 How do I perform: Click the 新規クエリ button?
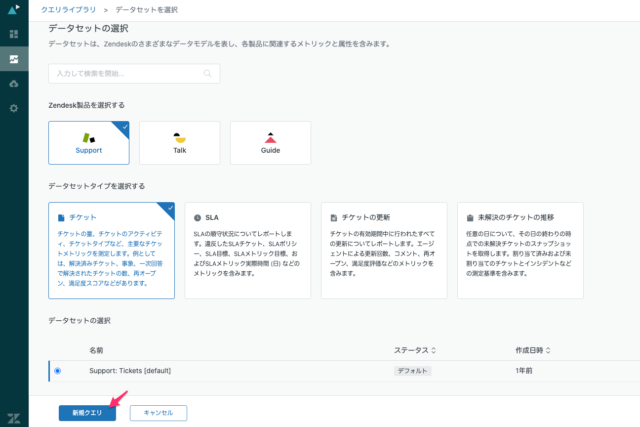coord(87,413)
